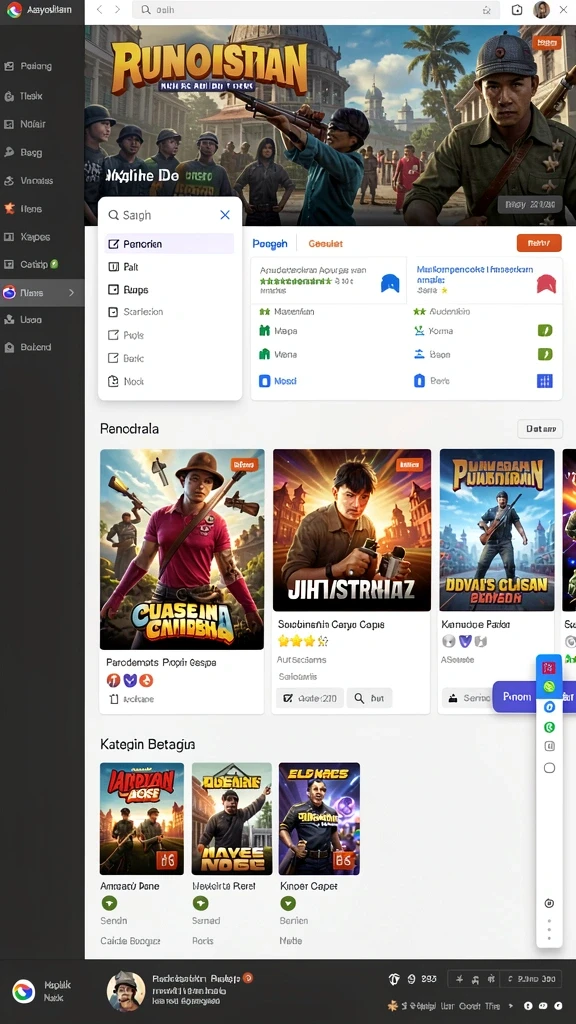
Task: Click the Saigh search box in the popup
Action: click(160, 215)
